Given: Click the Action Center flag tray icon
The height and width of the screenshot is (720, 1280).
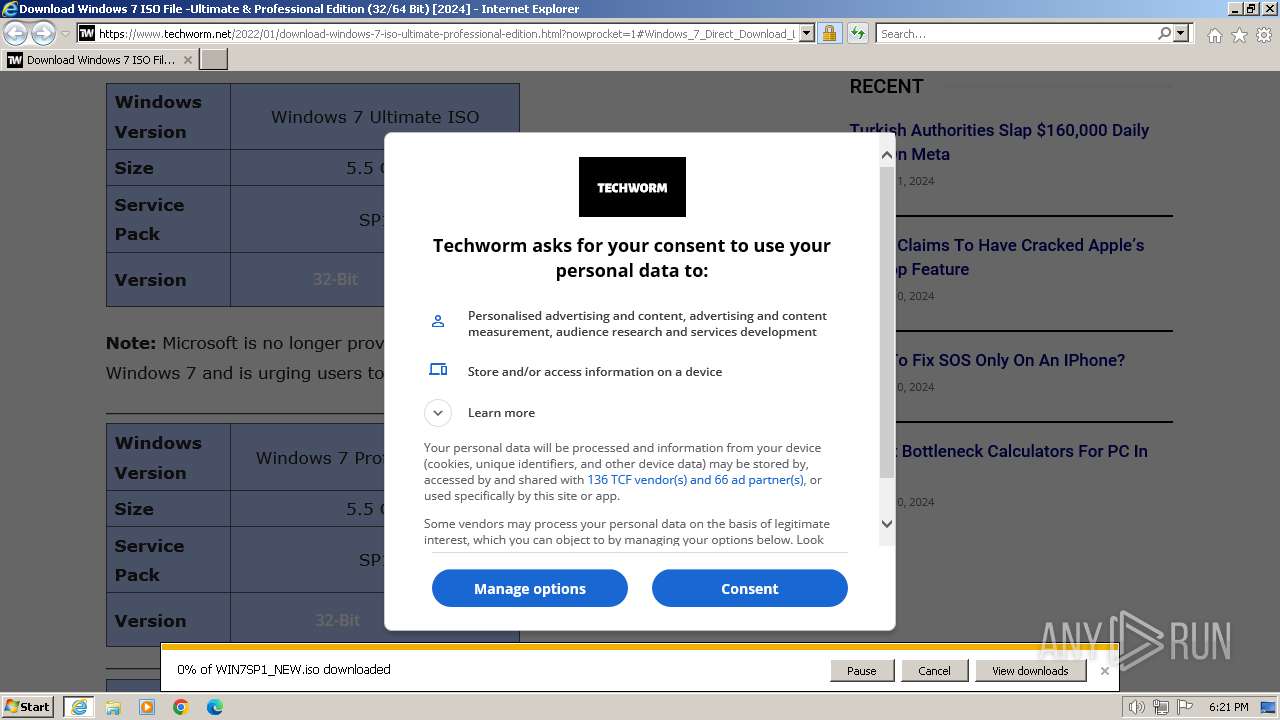Looking at the screenshot, I should [x=1183, y=707].
